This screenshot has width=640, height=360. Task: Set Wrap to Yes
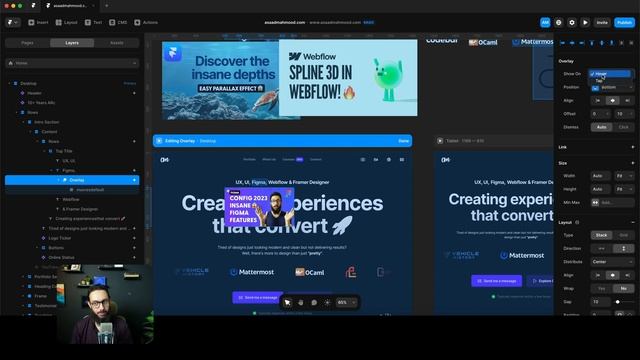pos(602,289)
